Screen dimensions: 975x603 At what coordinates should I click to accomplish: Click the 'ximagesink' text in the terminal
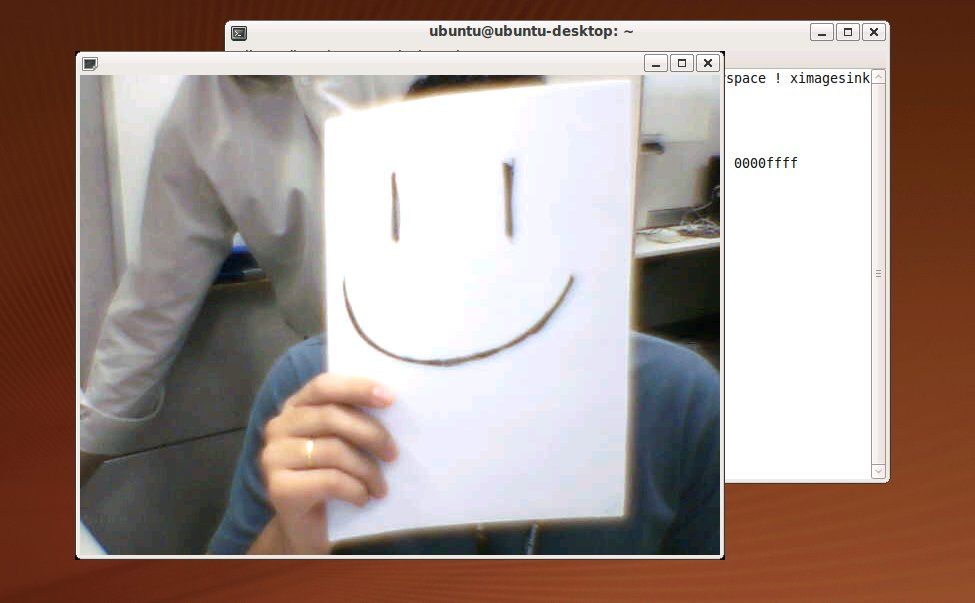click(829, 78)
